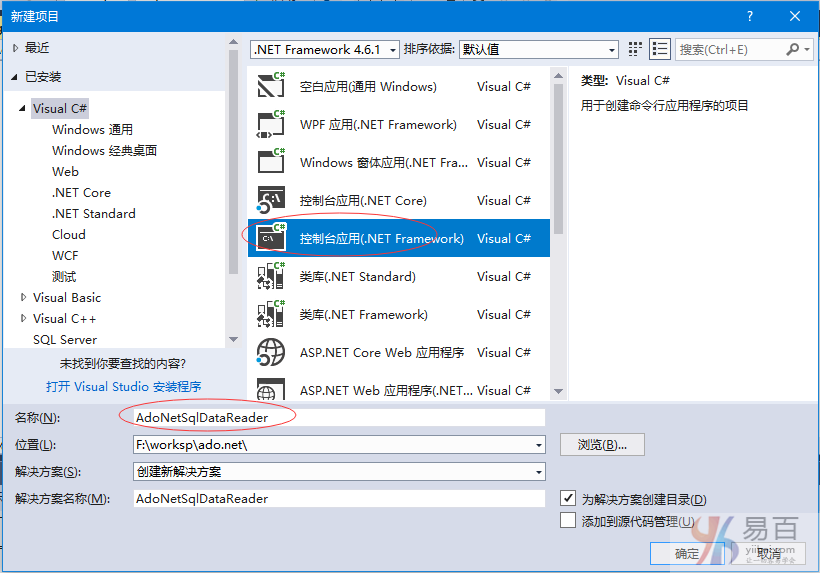Select the .NET Core console app icon
The image size is (820, 573).
click(x=271, y=201)
